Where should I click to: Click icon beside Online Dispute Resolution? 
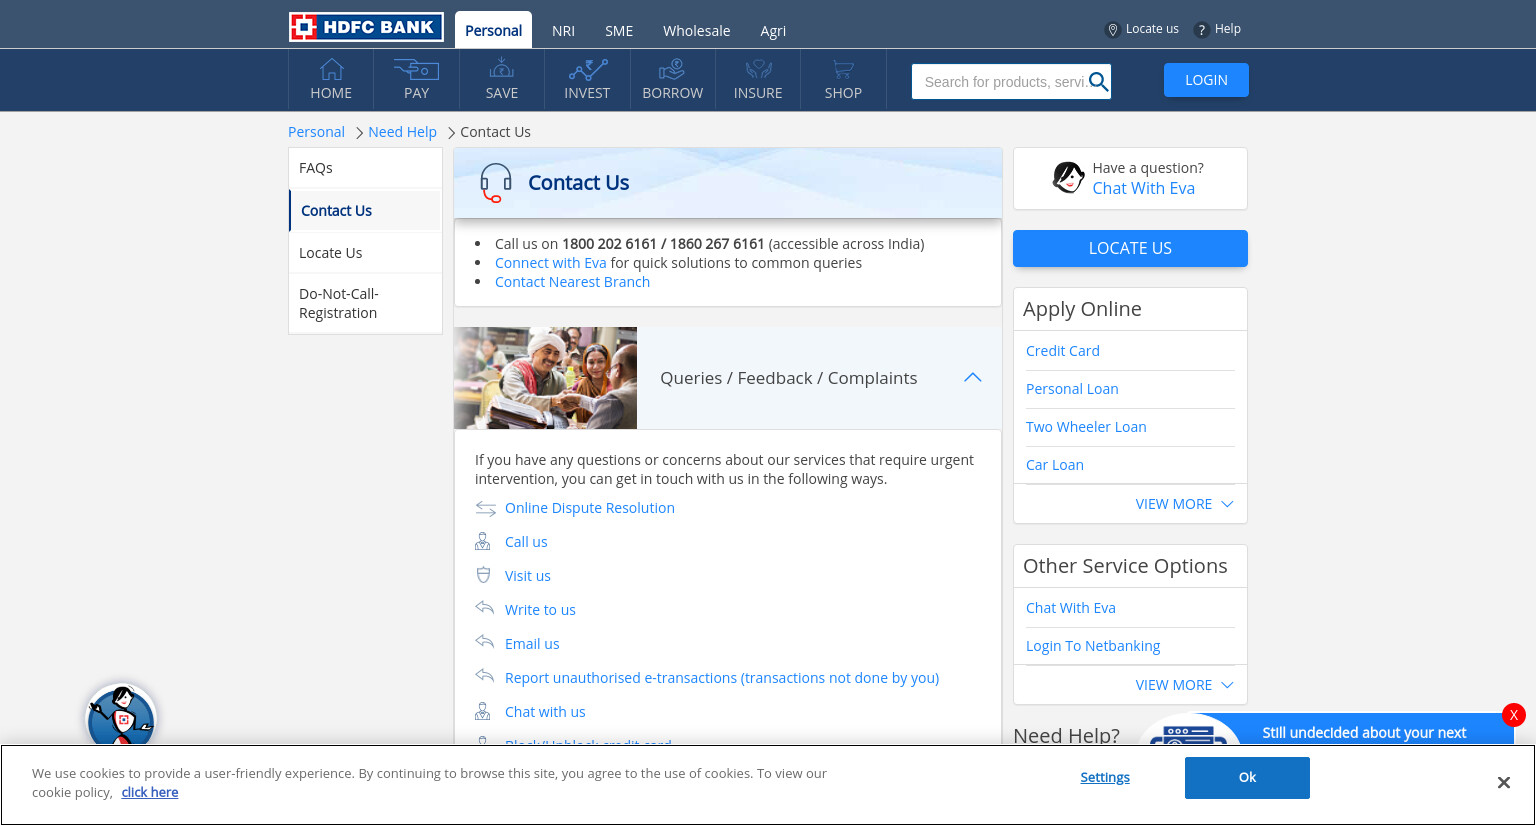tap(485, 508)
